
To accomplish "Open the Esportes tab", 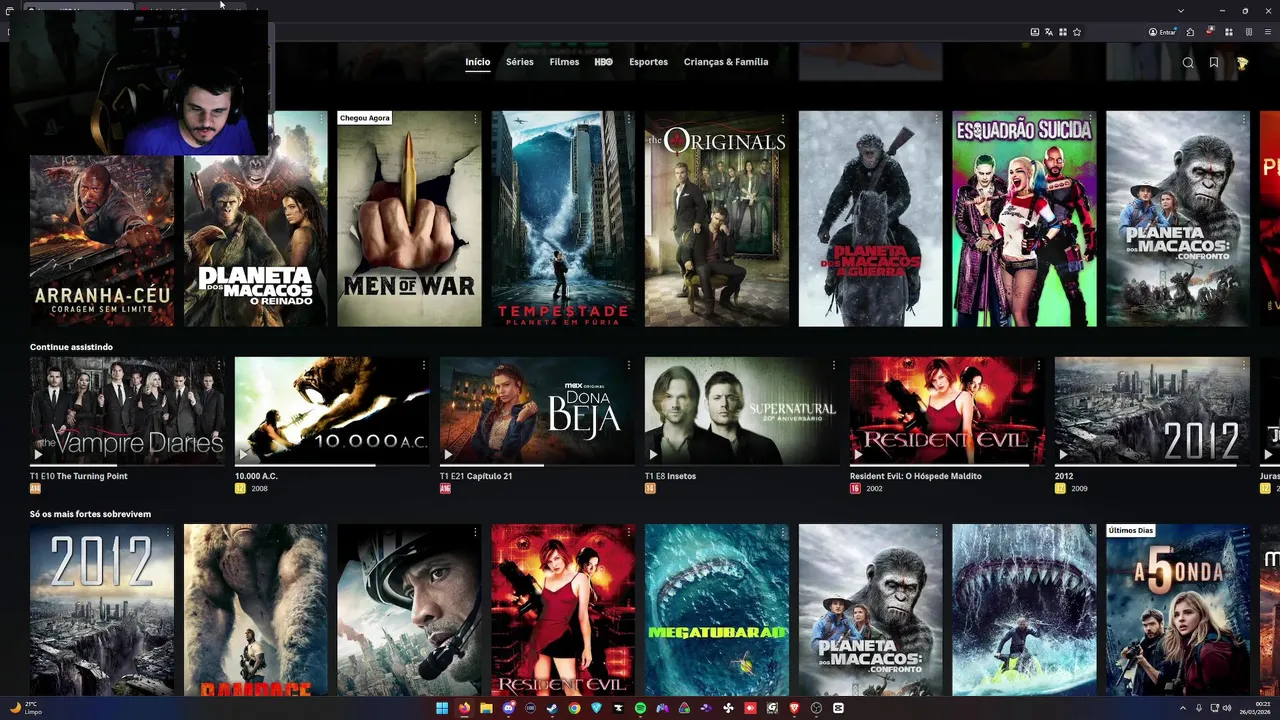I will (648, 62).
